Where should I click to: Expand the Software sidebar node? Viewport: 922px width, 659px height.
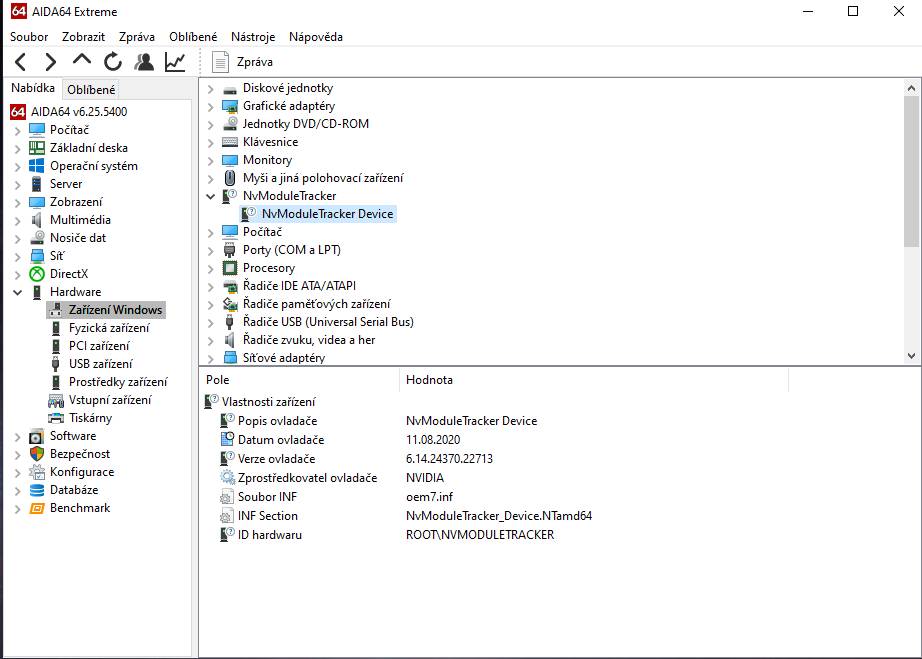(17, 437)
